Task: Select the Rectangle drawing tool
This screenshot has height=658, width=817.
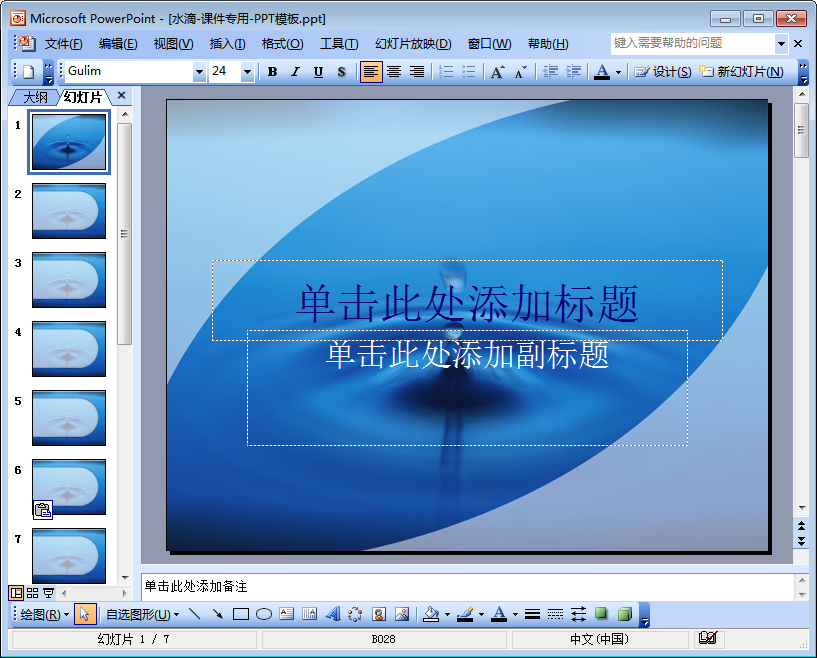Action: pyautogui.click(x=241, y=614)
